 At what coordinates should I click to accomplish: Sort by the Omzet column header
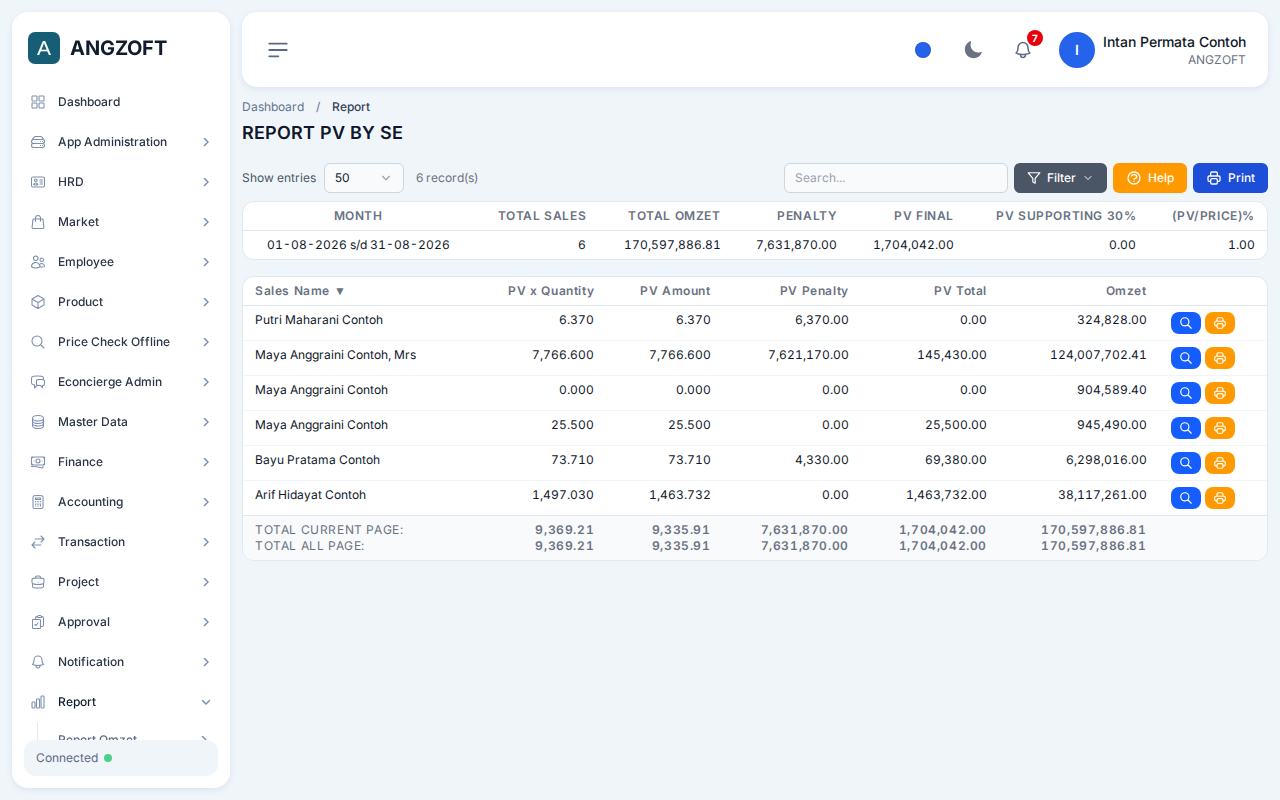click(x=1126, y=291)
